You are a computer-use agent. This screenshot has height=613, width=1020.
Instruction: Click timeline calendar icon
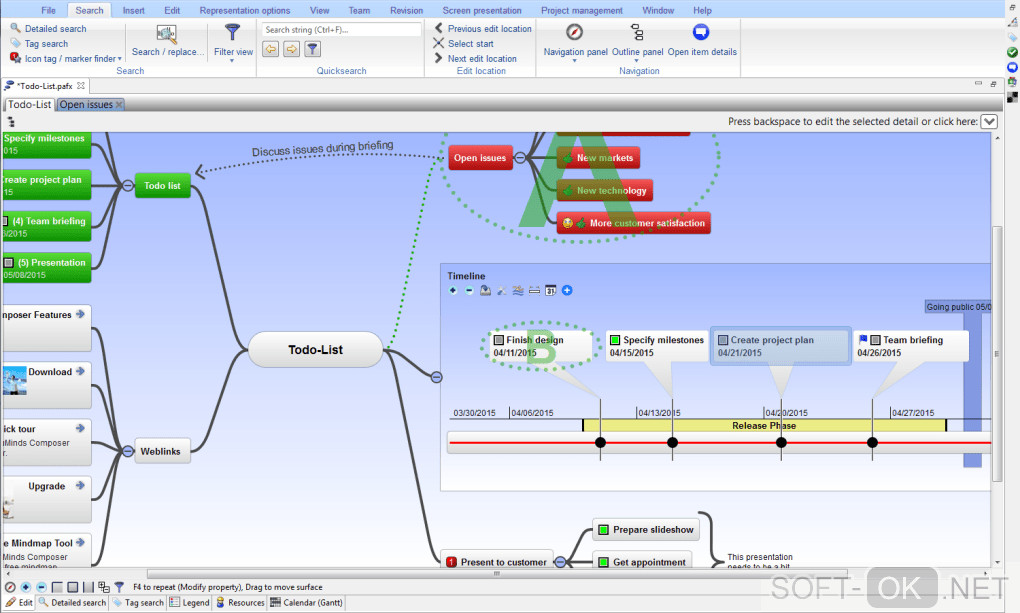(550, 290)
